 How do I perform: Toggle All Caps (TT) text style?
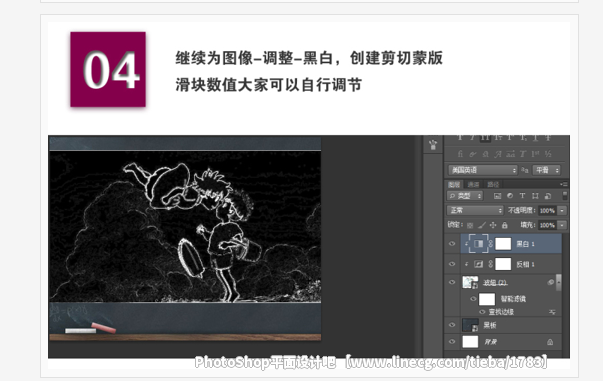click(x=485, y=137)
